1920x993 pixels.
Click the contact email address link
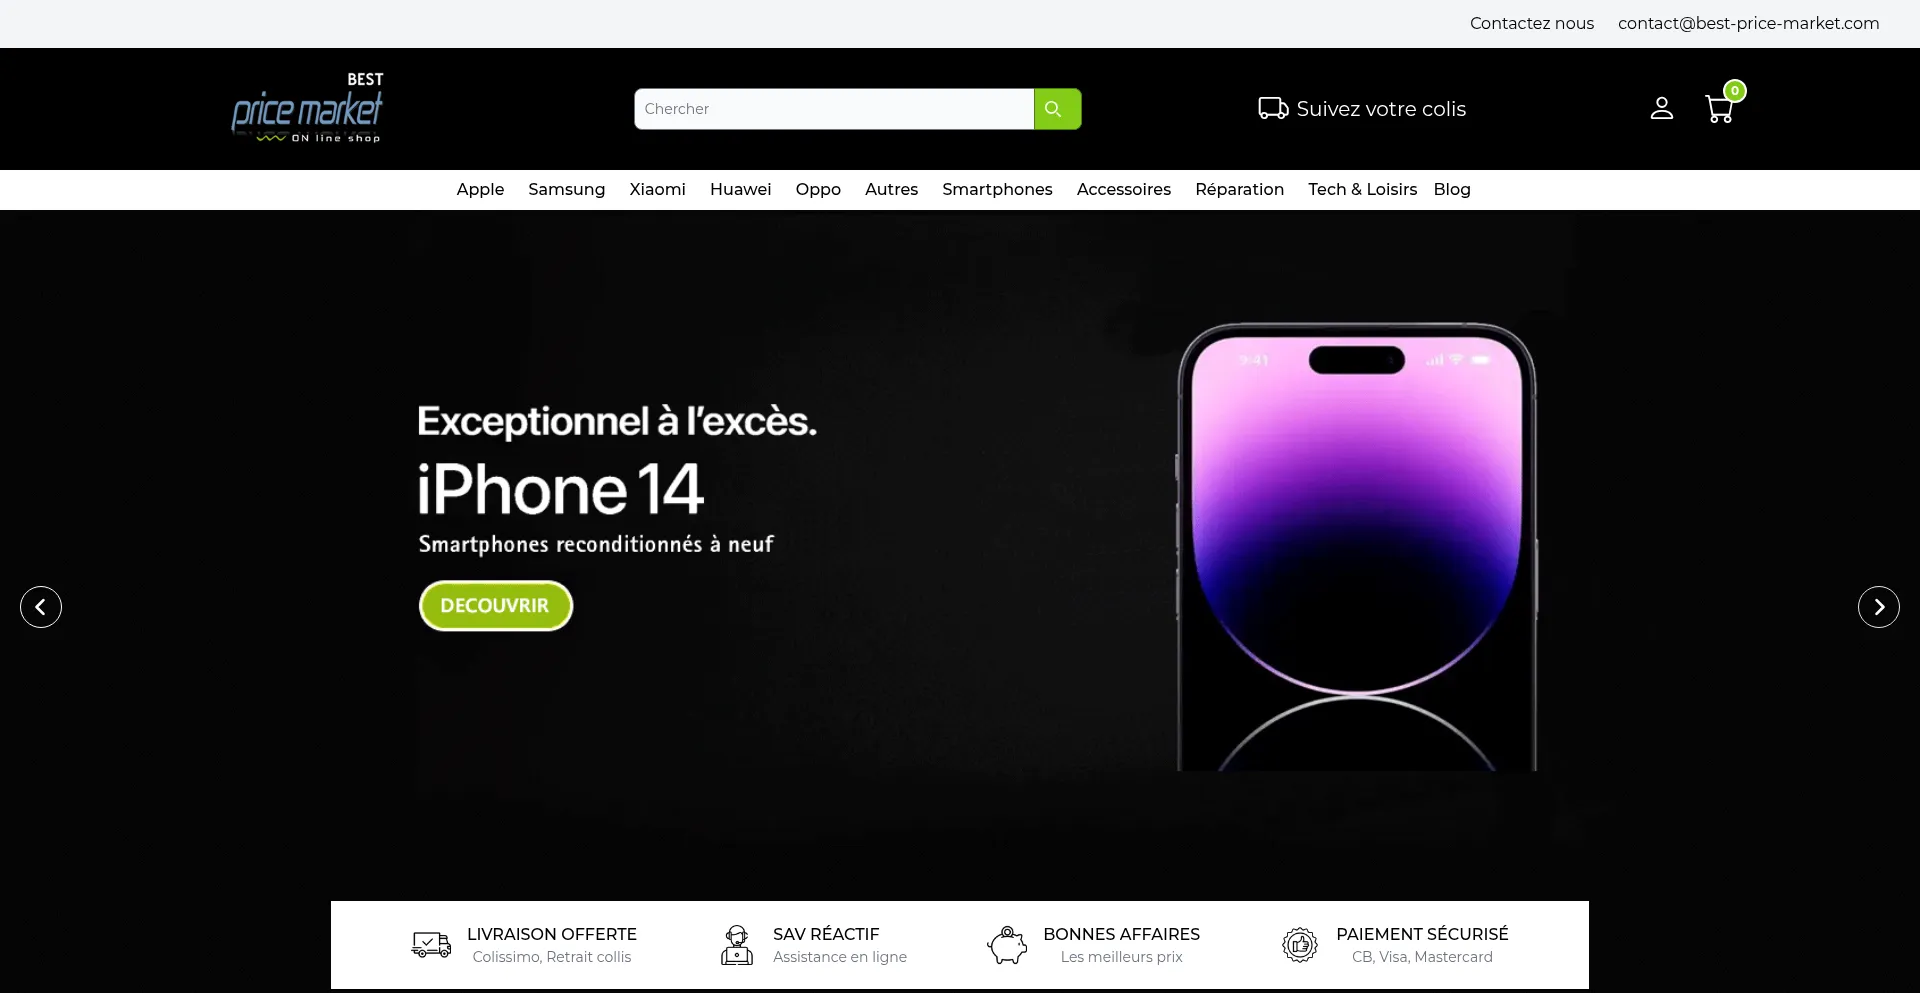pos(1748,23)
